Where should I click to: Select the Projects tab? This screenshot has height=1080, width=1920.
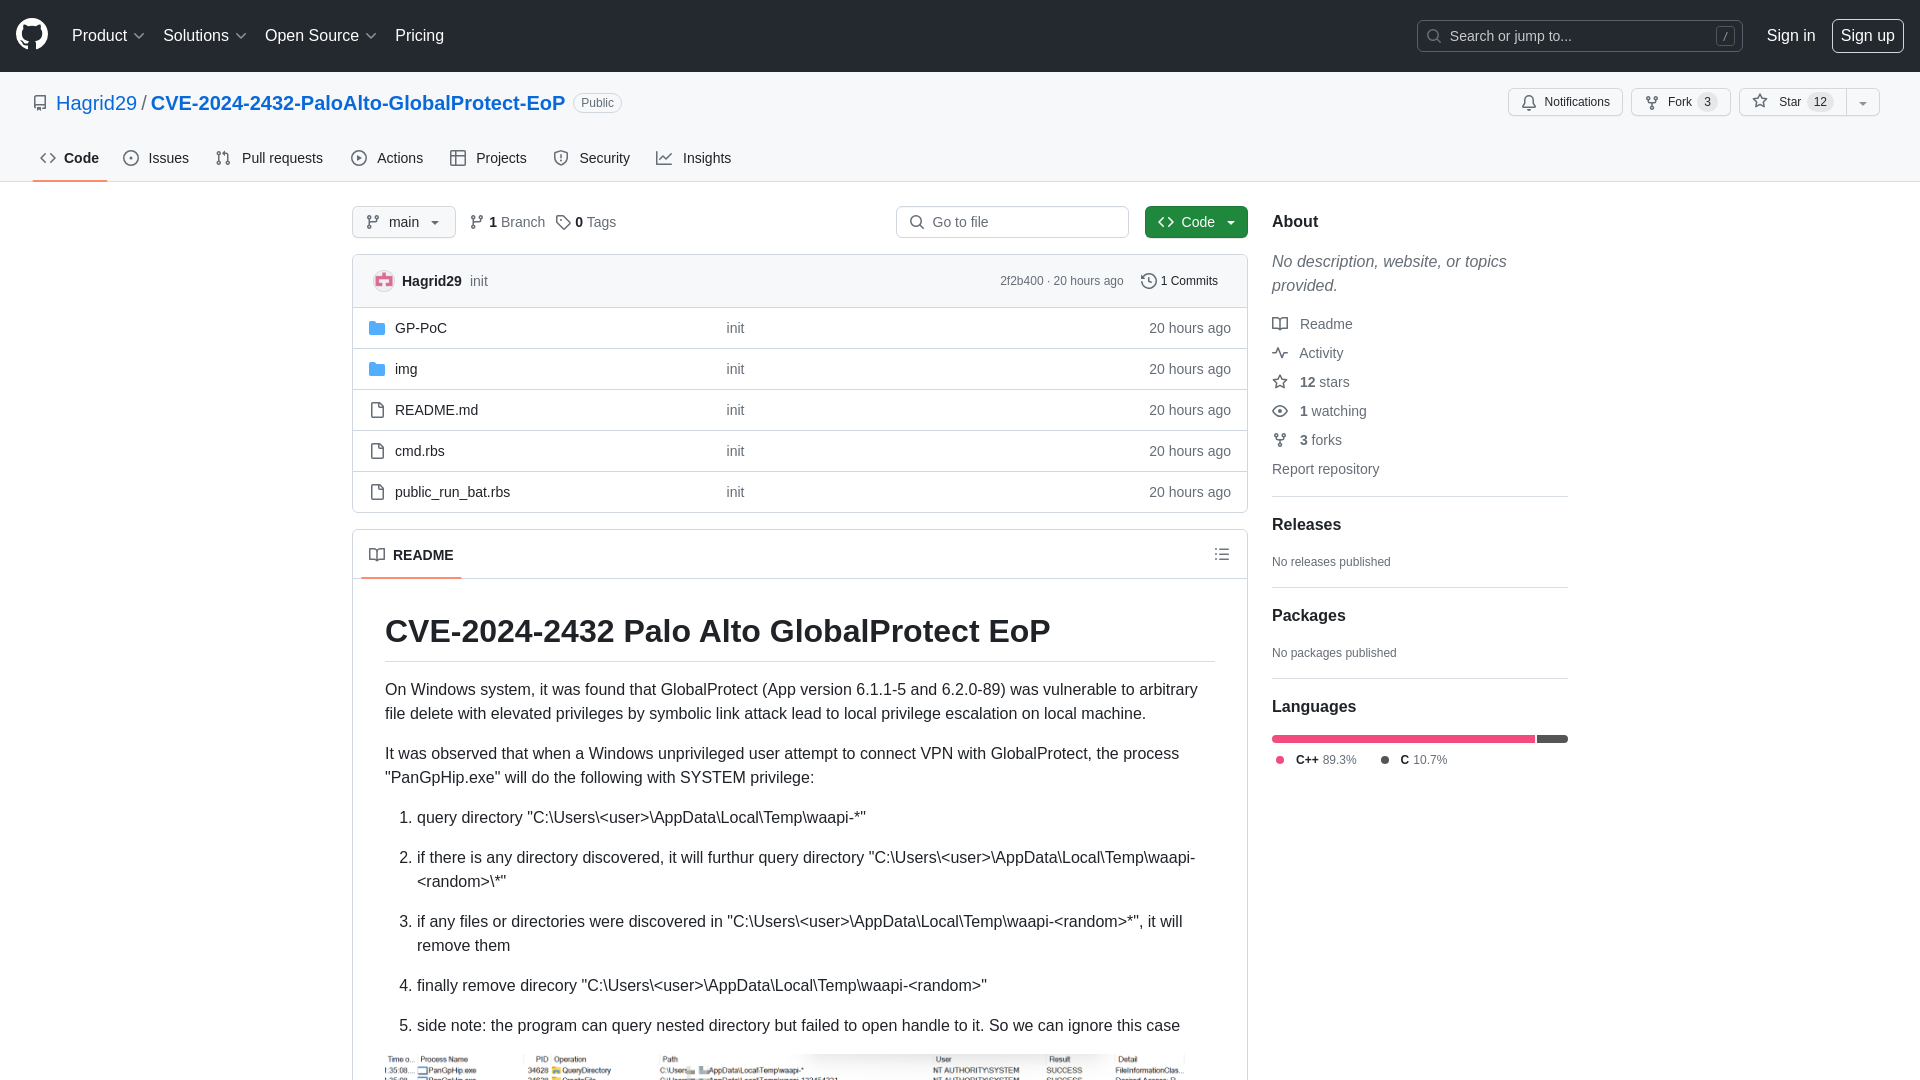(488, 158)
